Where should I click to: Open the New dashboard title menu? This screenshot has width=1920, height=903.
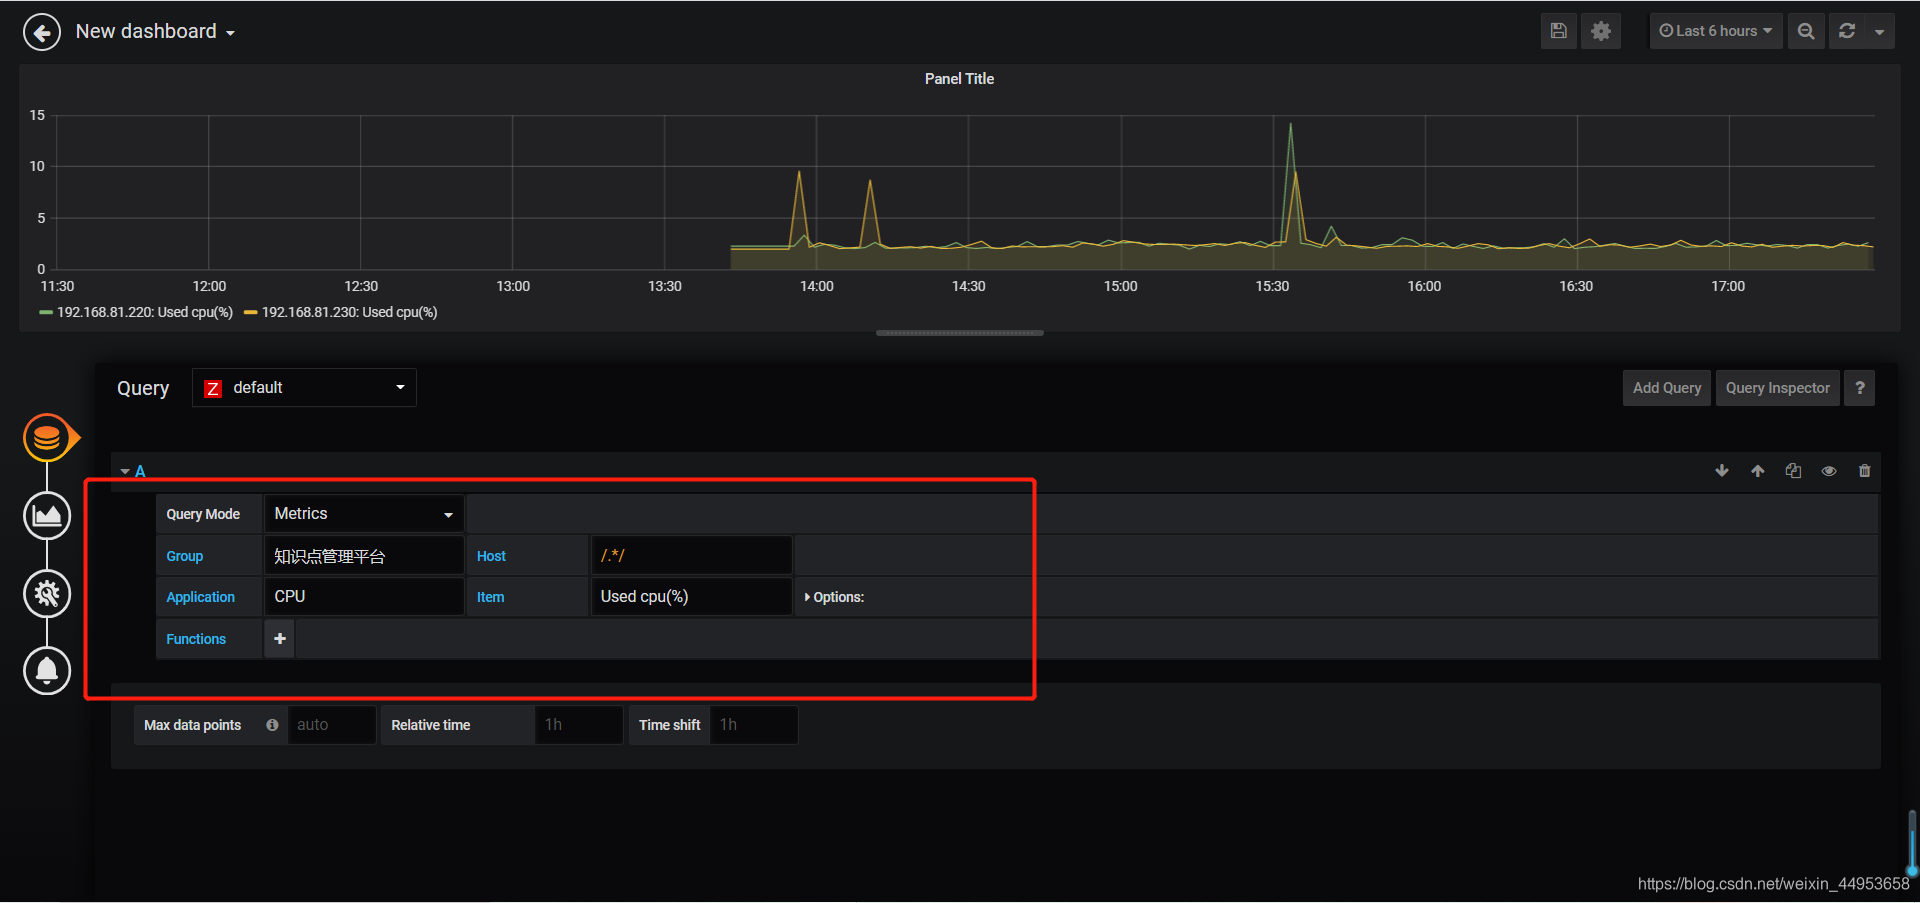point(155,32)
